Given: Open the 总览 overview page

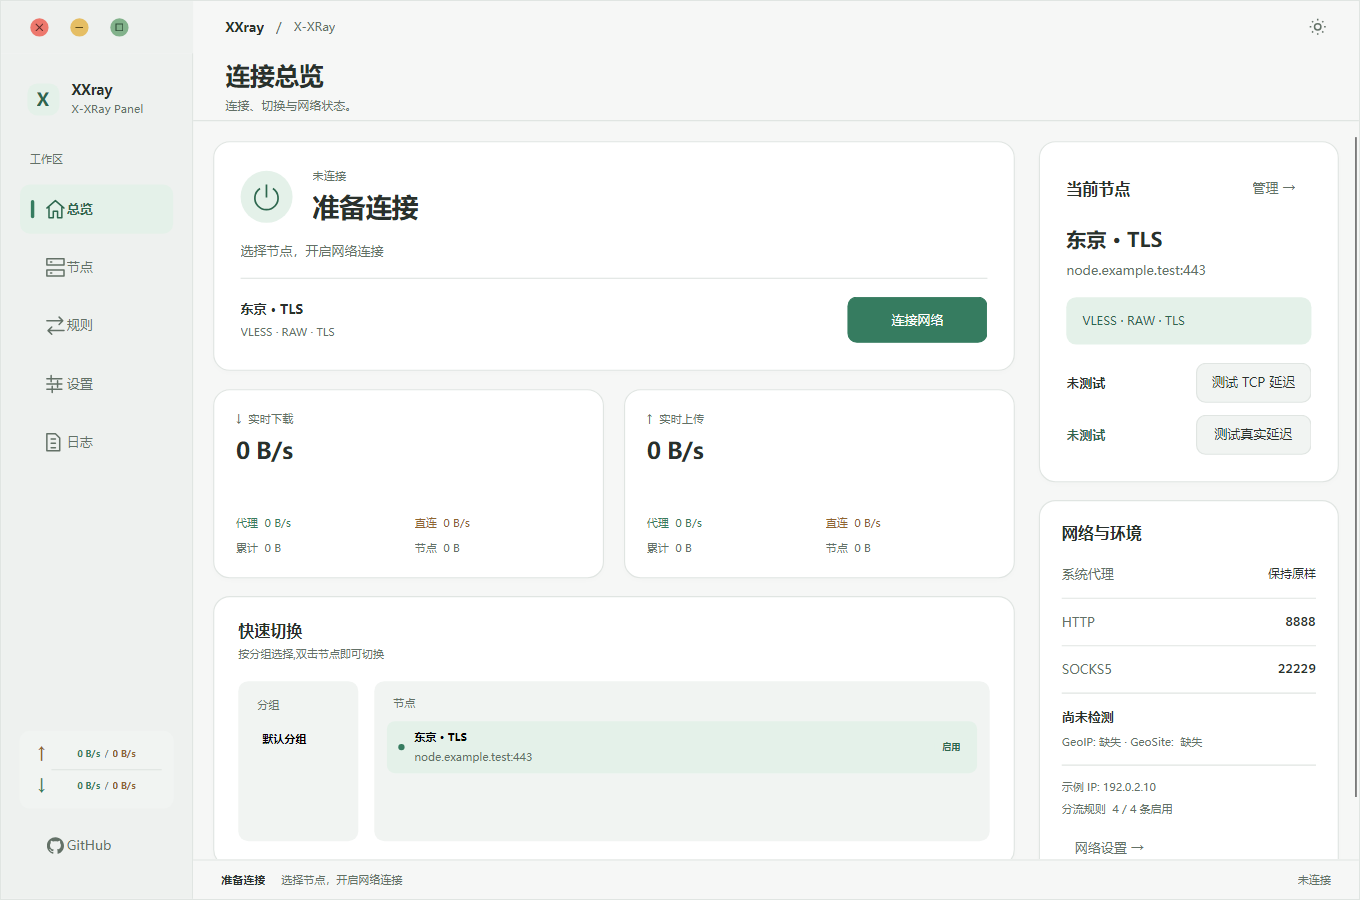Looking at the screenshot, I should [x=97, y=209].
